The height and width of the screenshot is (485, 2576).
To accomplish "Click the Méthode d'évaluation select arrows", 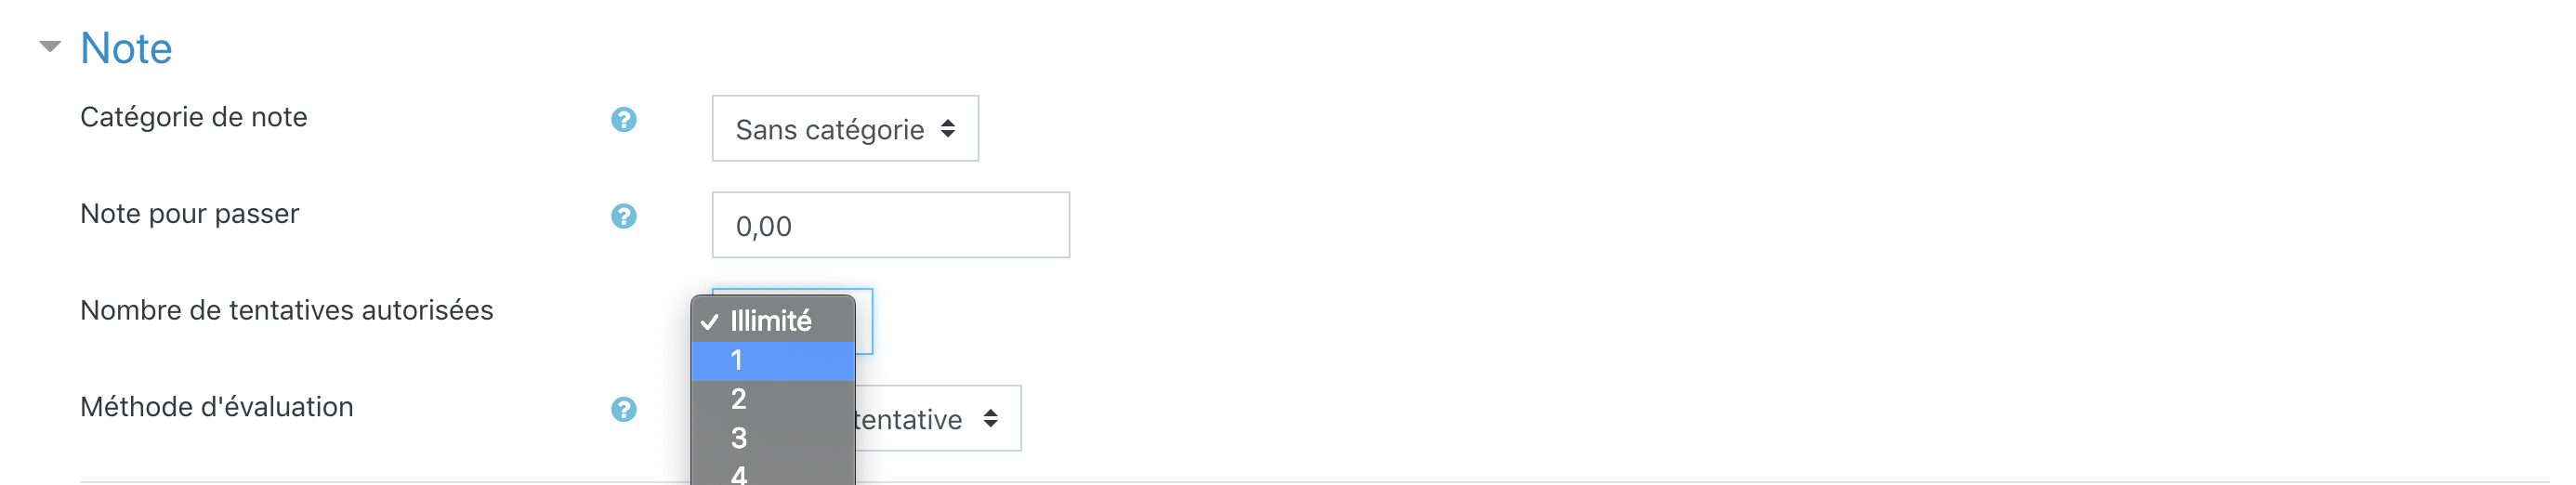I will point(990,419).
